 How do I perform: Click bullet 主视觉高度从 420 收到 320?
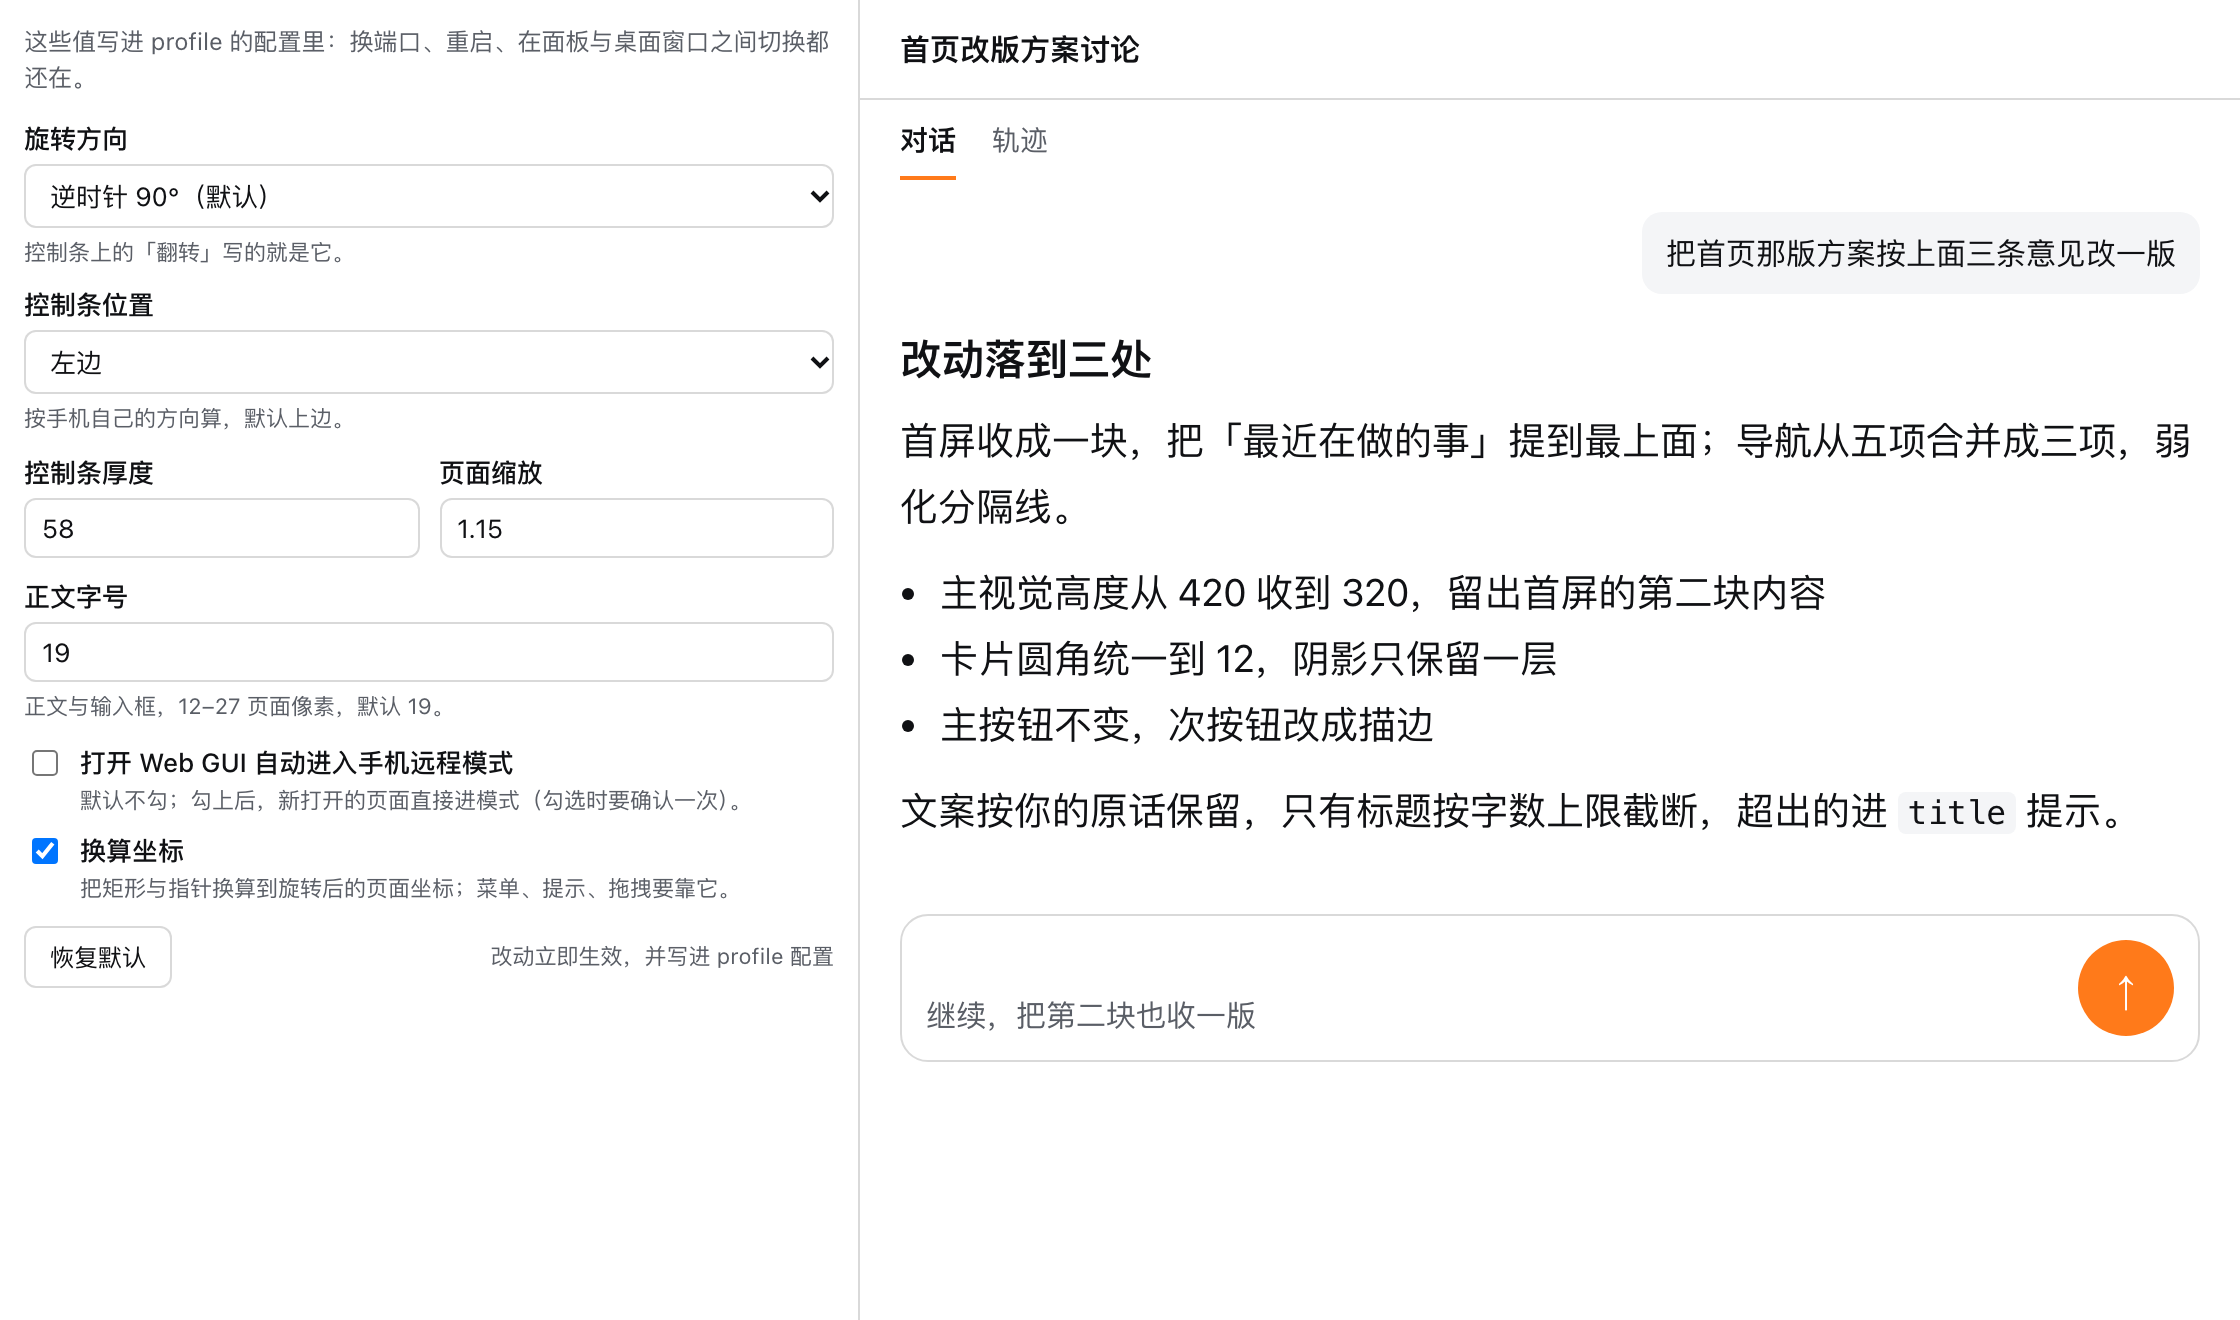pos(1383,593)
